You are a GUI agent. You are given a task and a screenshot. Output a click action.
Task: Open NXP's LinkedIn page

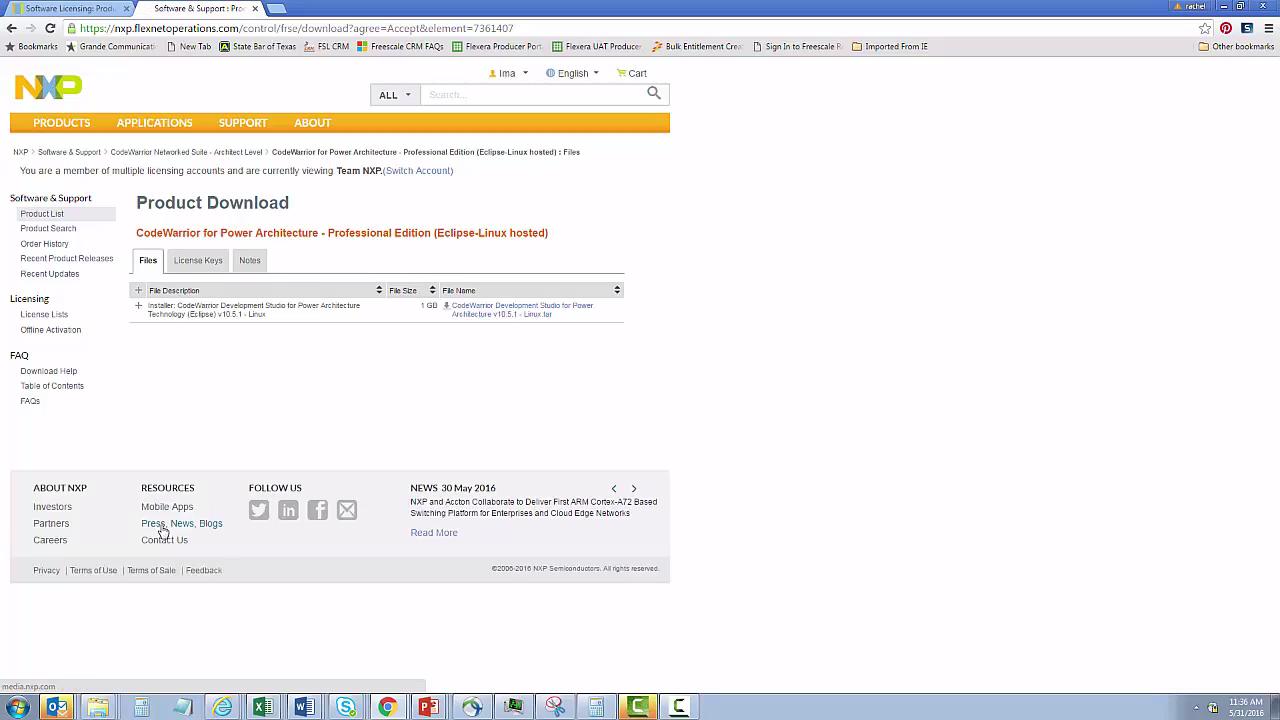pyautogui.click(x=288, y=510)
